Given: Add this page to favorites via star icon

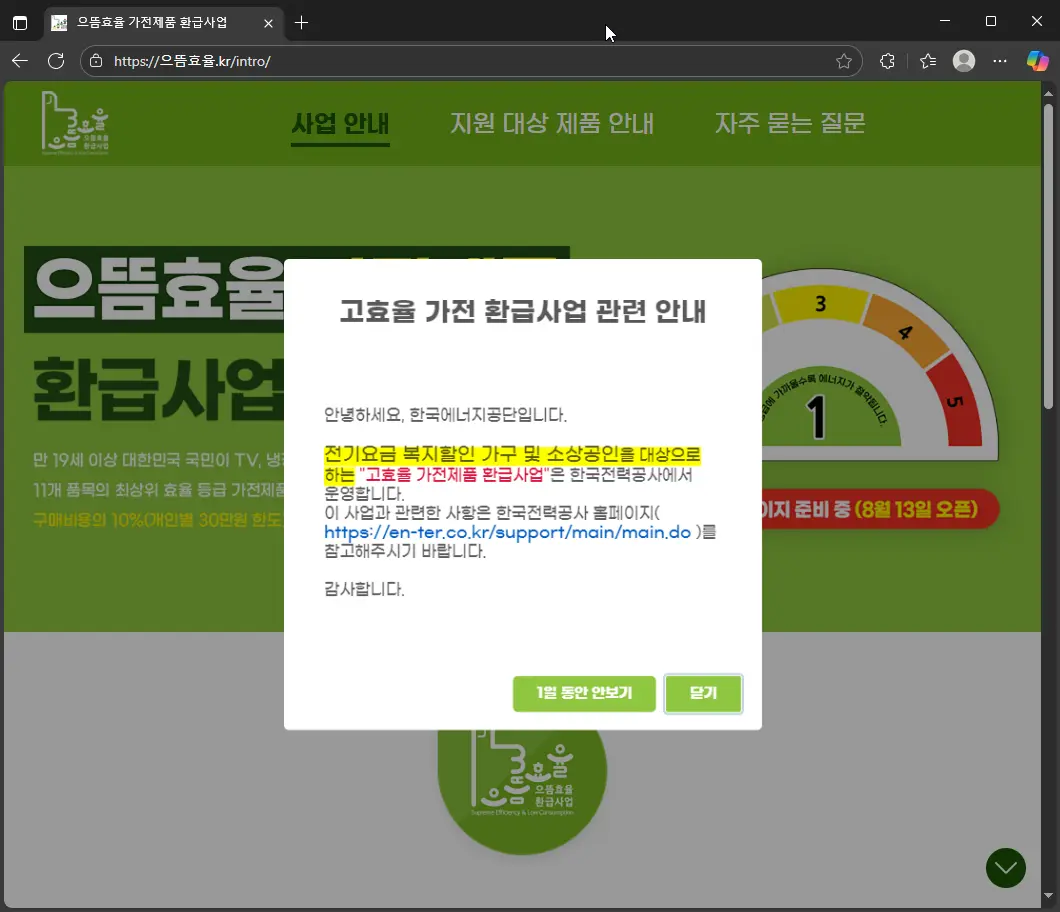Looking at the screenshot, I should tap(843, 61).
